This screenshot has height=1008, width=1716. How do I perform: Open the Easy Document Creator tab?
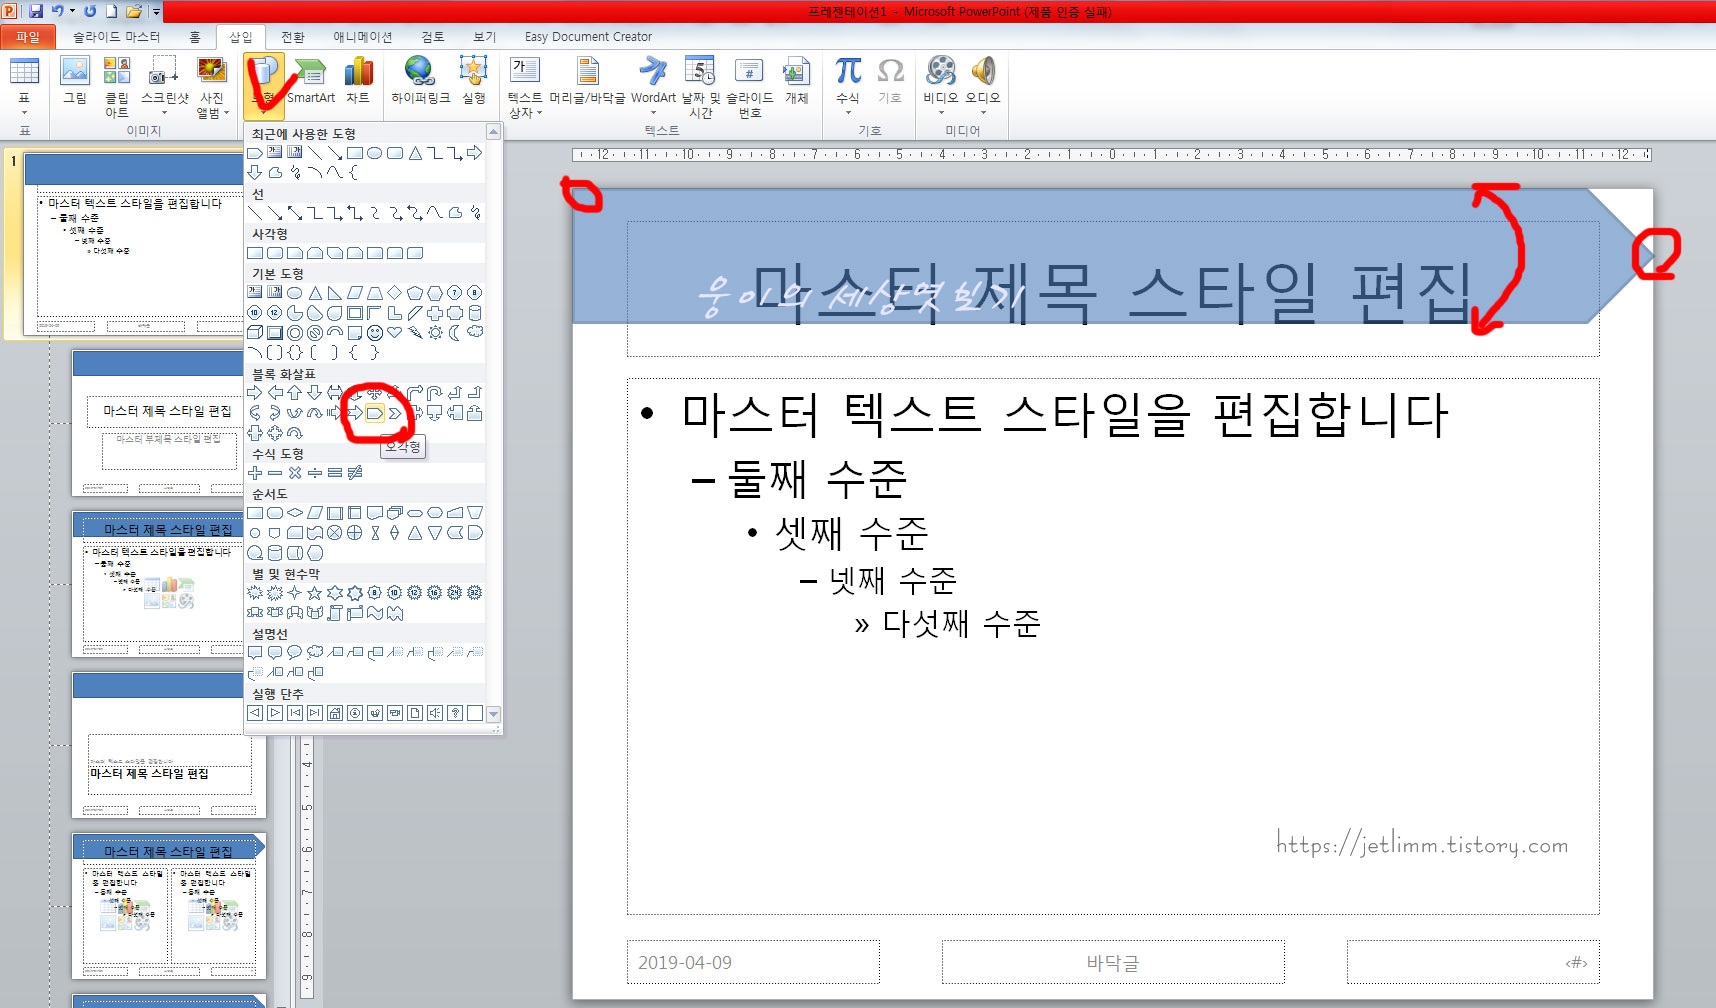588,37
